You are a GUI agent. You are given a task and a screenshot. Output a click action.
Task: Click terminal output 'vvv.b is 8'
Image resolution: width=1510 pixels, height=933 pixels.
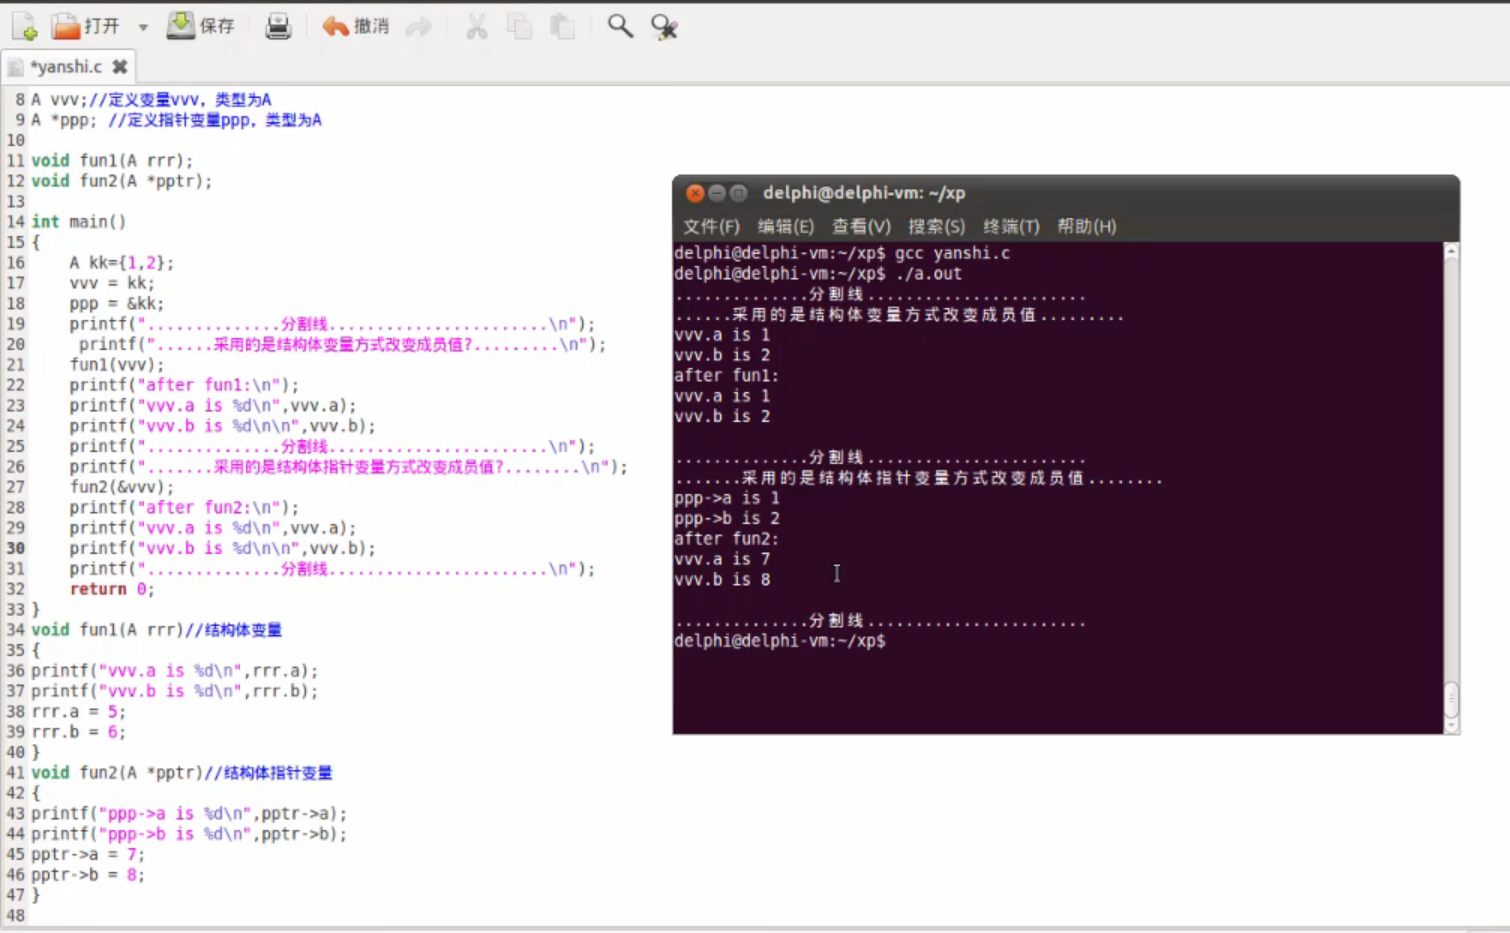click(722, 580)
